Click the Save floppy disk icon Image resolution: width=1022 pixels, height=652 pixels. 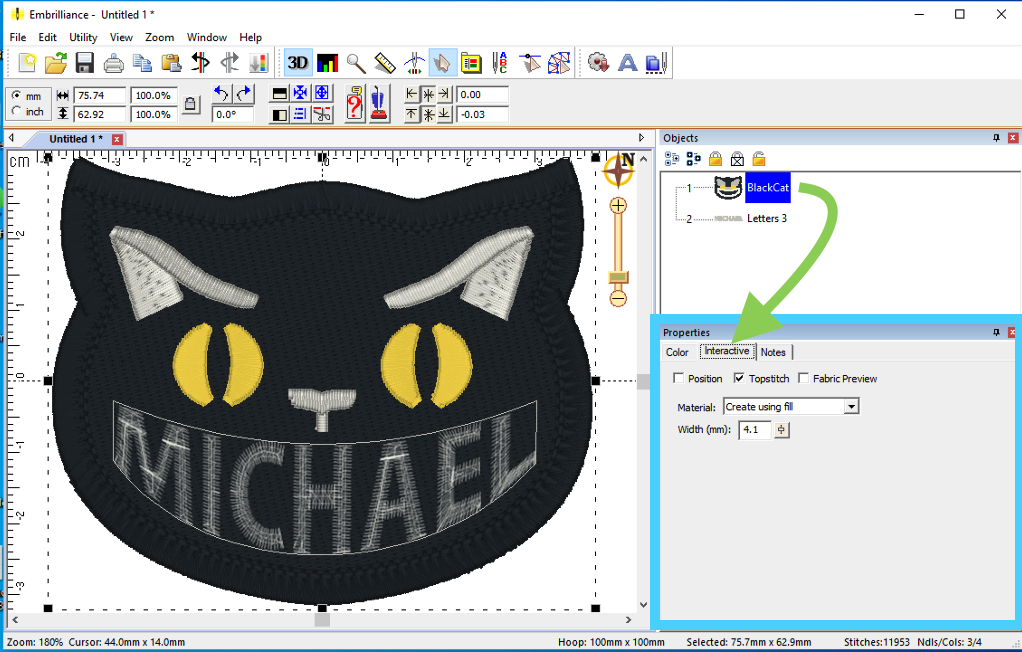click(x=85, y=63)
